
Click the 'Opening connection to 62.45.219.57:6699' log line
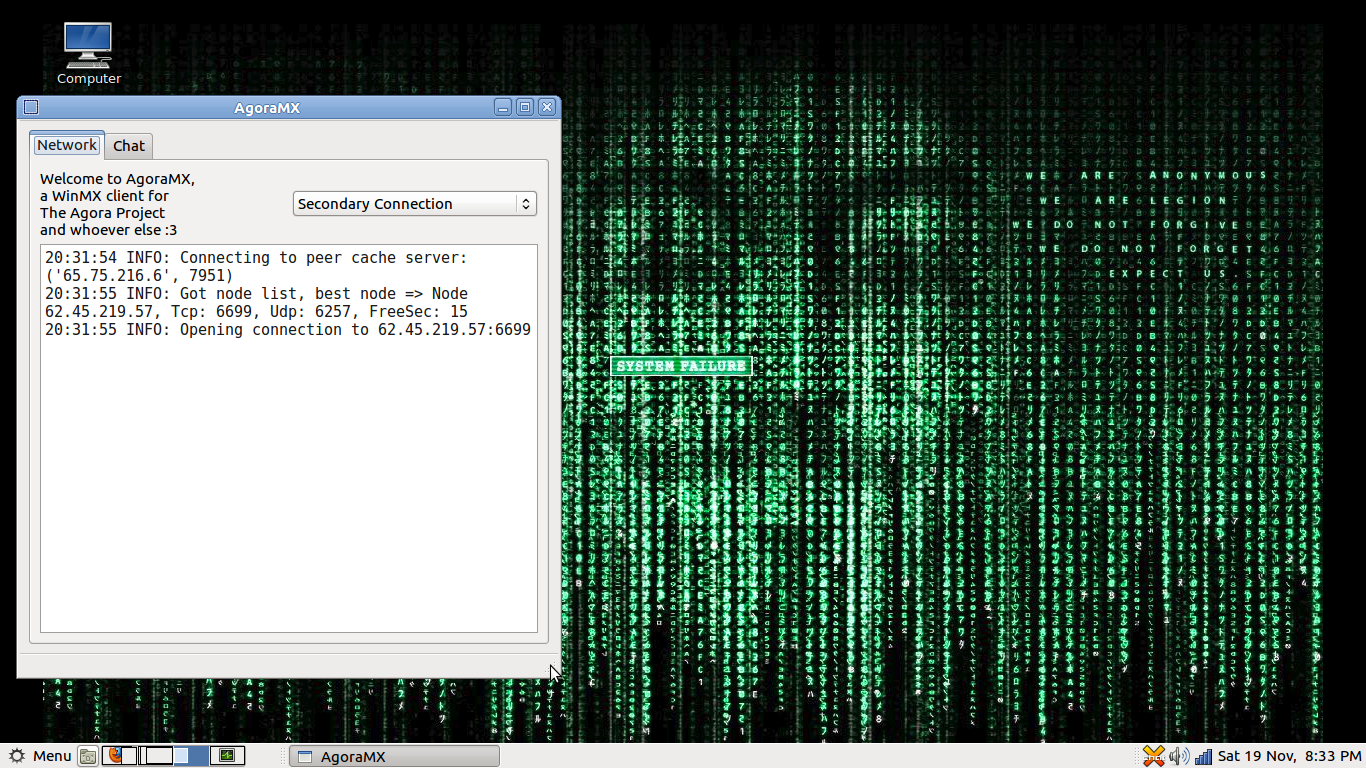pos(288,330)
